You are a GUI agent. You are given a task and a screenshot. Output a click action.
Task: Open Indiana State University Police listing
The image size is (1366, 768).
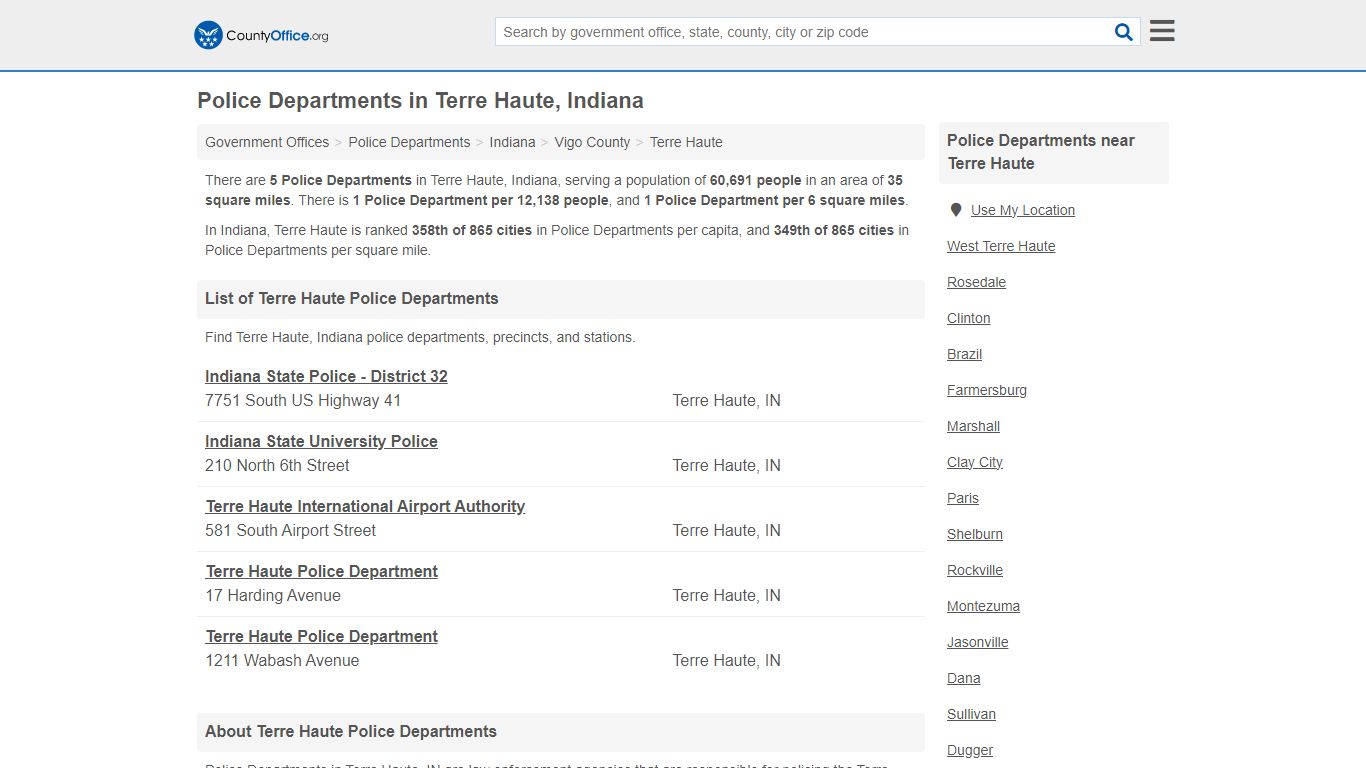321,441
